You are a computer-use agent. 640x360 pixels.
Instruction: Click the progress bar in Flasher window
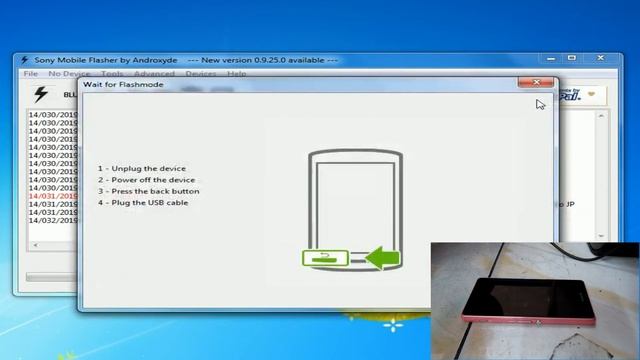[51, 277]
